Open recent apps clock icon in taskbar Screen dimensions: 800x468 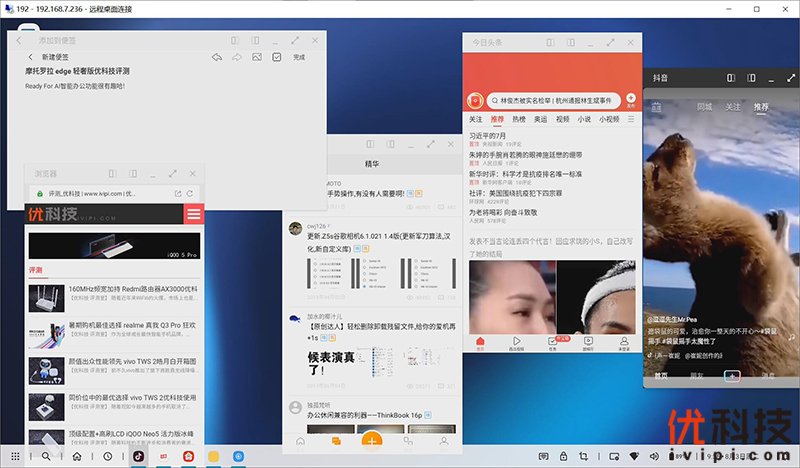(x=108, y=456)
